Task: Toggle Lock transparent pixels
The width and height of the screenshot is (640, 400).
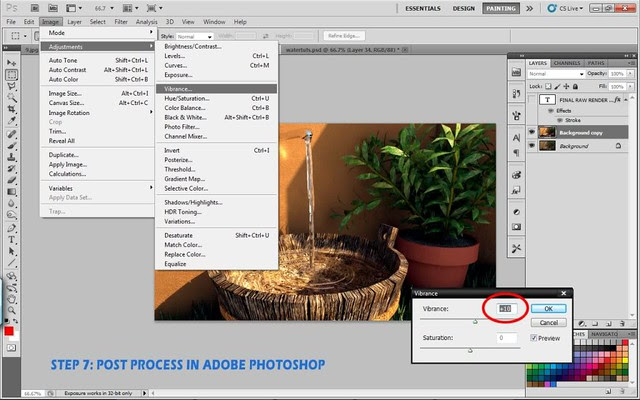Action: [548, 86]
